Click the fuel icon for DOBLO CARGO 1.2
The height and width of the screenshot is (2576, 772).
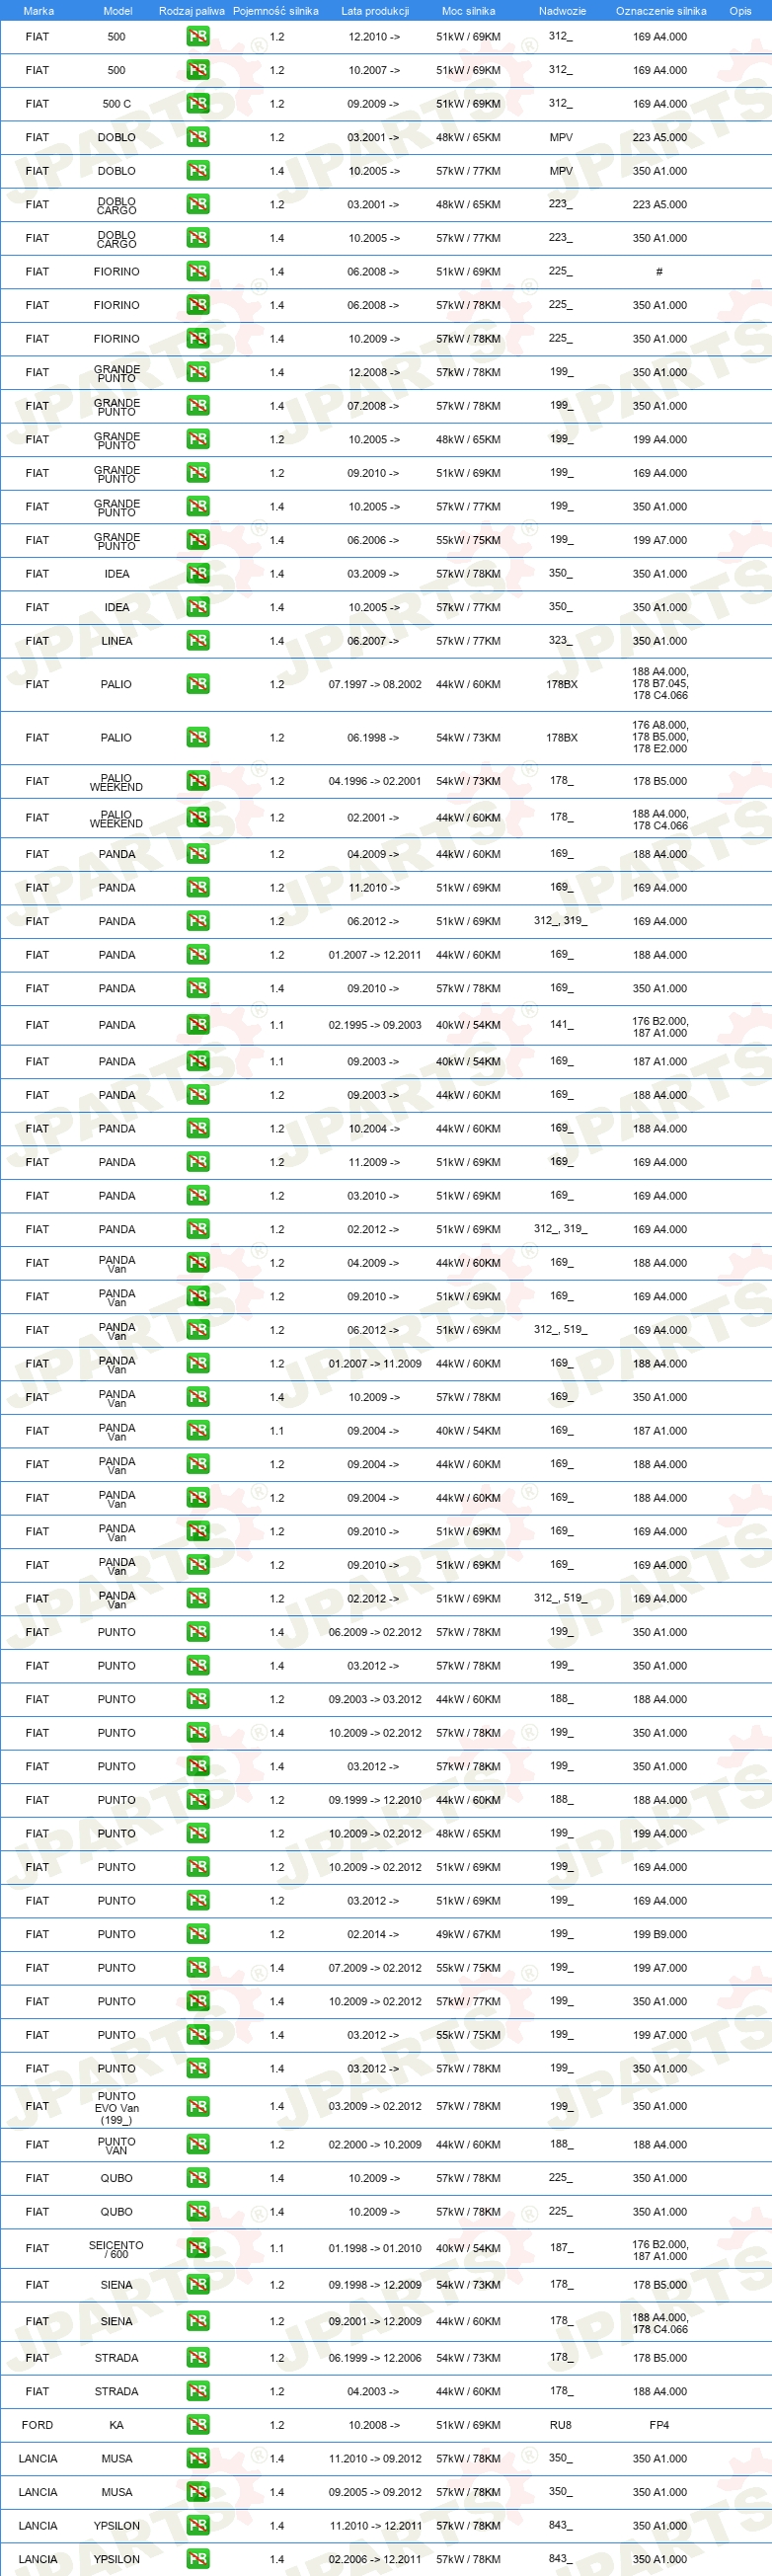(x=198, y=205)
